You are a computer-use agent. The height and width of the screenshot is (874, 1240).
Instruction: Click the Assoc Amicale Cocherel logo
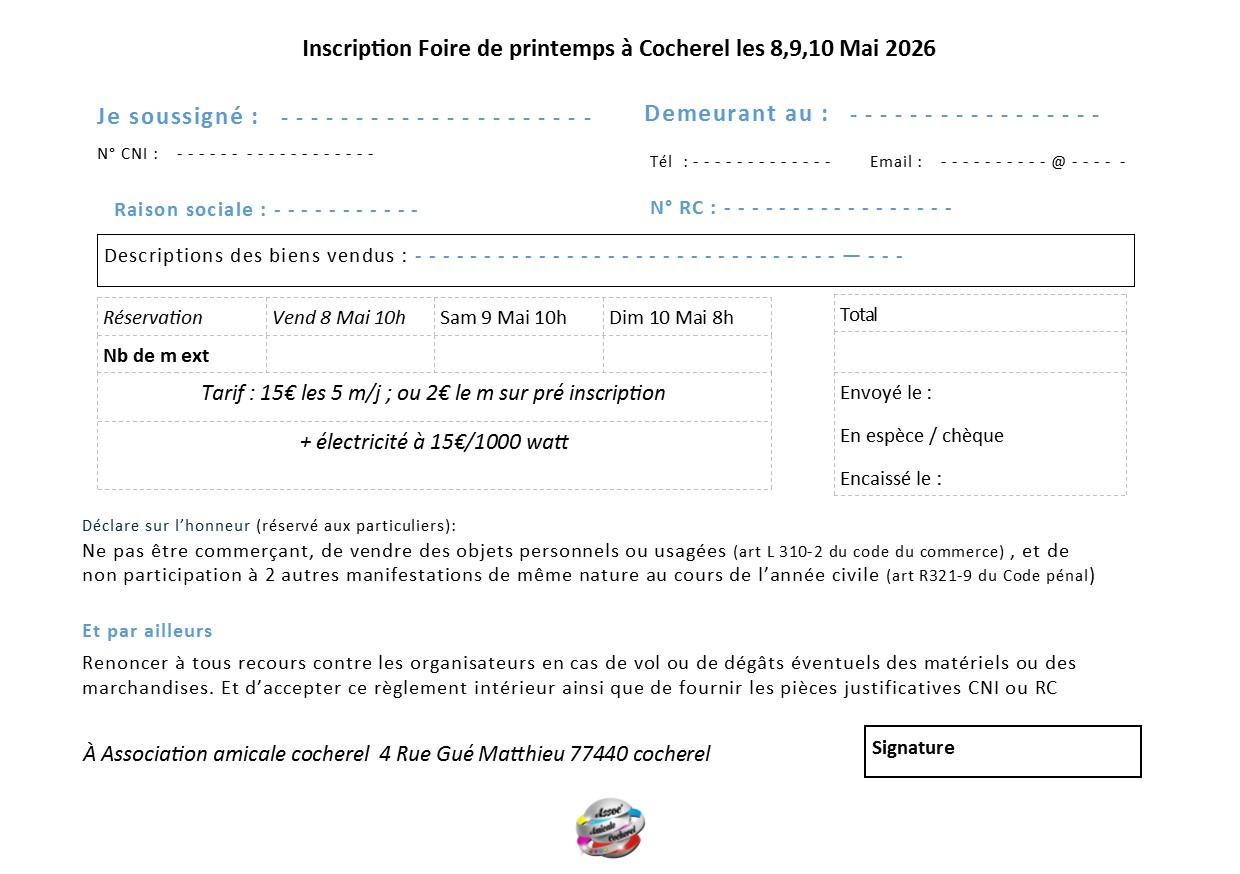coord(611,828)
